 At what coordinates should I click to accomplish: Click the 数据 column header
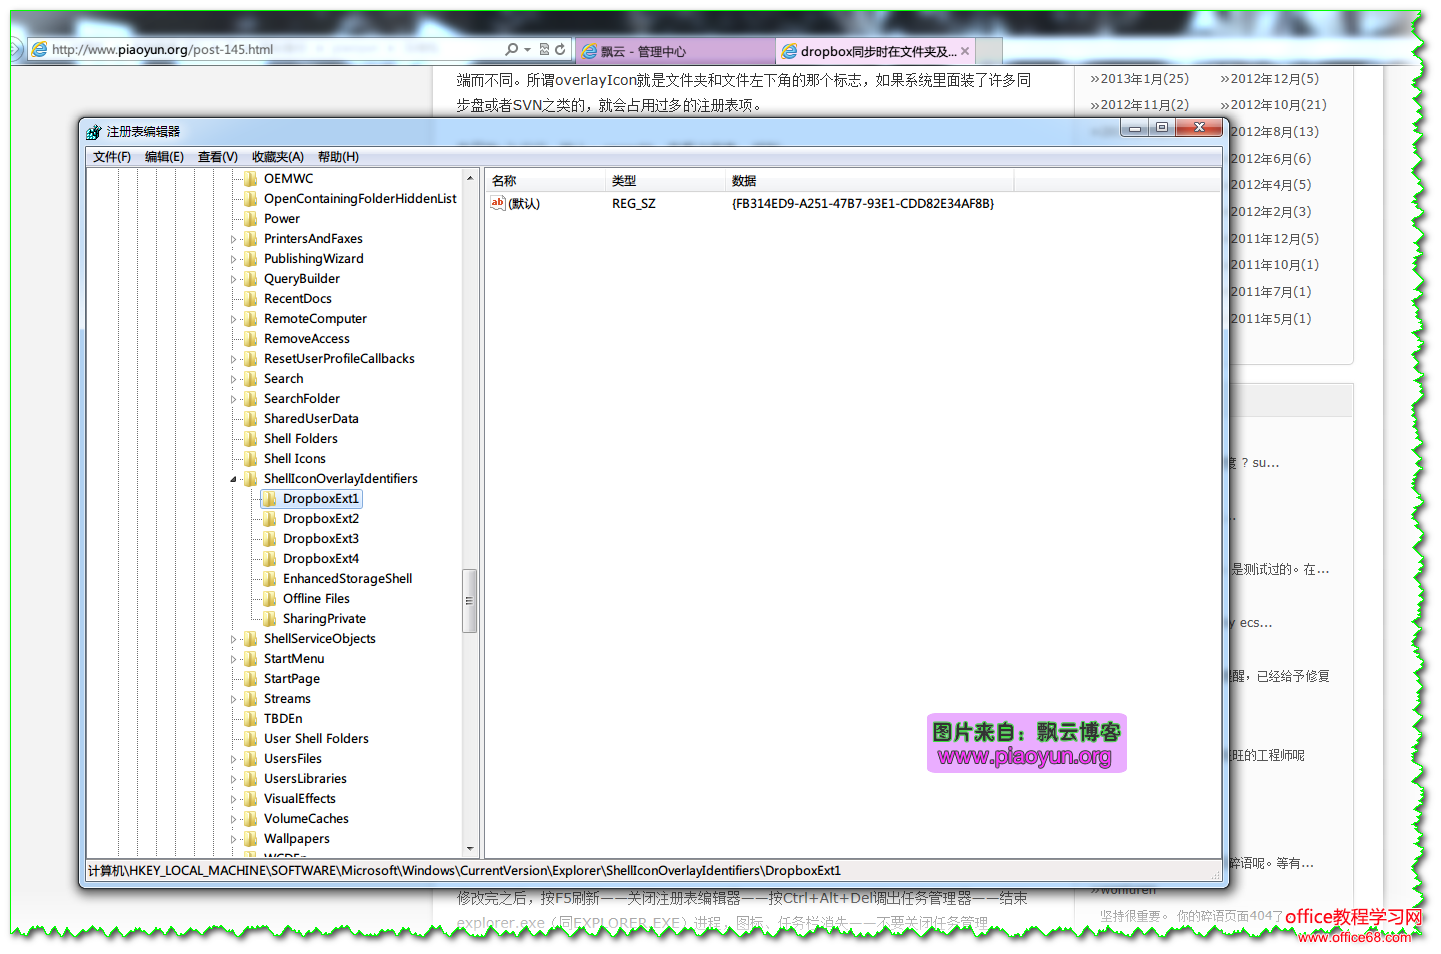(x=870, y=181)
